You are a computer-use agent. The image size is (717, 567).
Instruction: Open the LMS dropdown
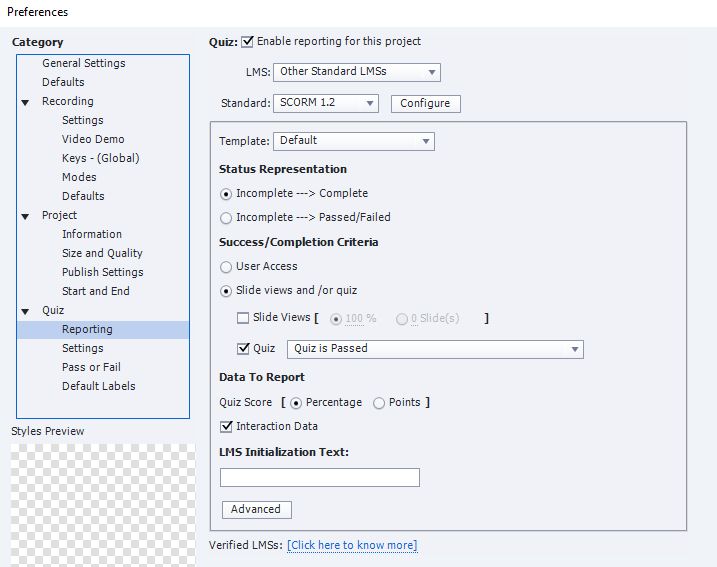pyautogui.click(x=357, y=72)
